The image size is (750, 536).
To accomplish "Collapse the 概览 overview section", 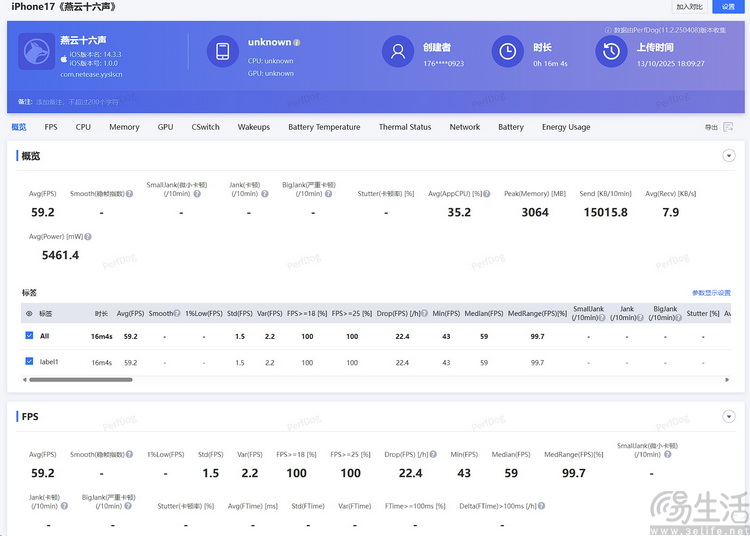I will 728,156.
